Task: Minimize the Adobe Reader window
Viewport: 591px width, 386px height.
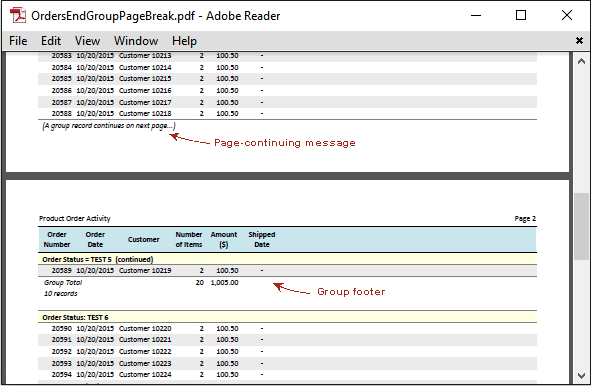Action: 476,15
